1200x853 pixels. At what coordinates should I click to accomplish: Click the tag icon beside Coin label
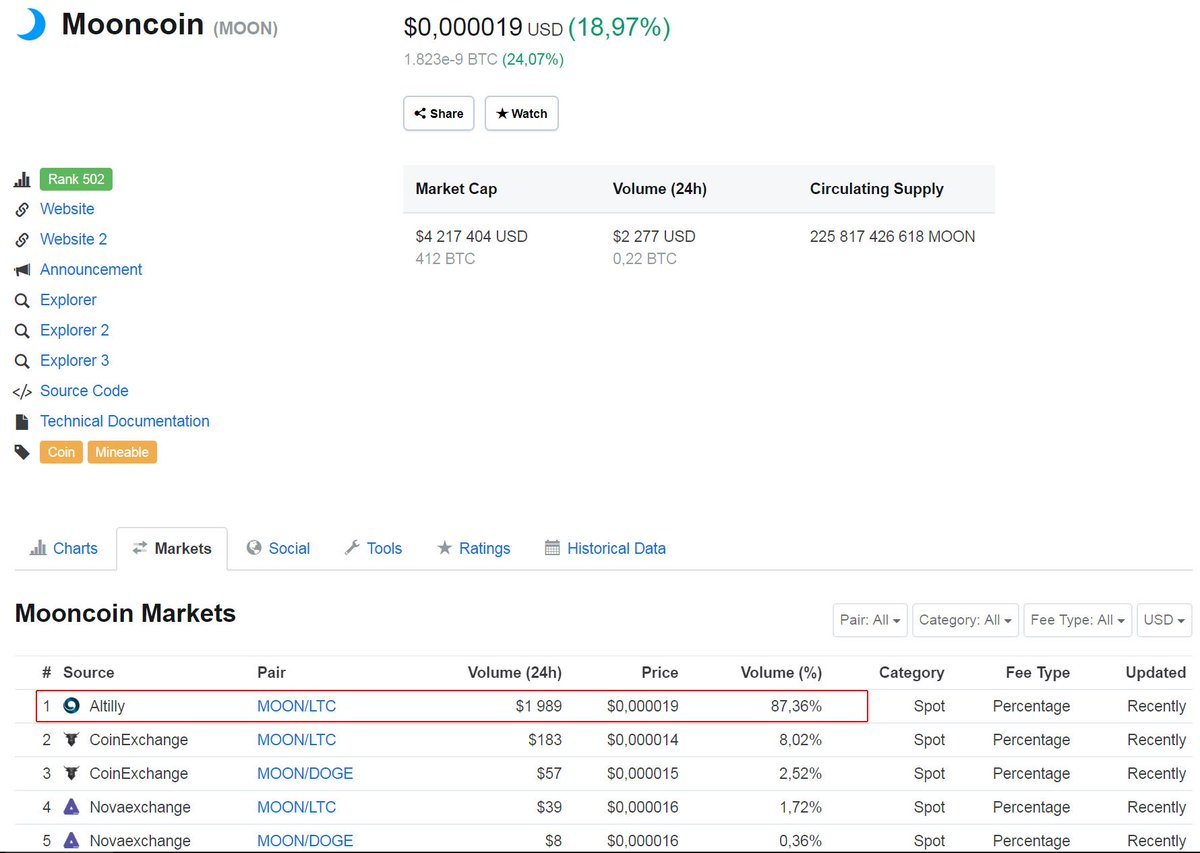point(22,453)
